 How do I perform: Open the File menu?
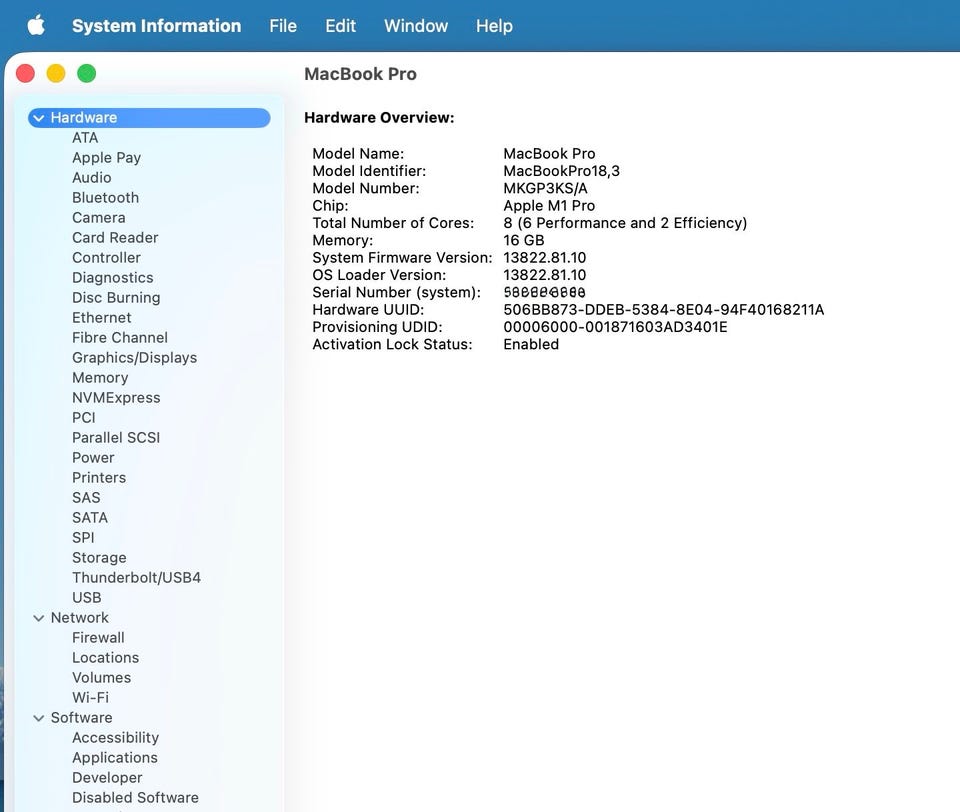coord(283,26)
